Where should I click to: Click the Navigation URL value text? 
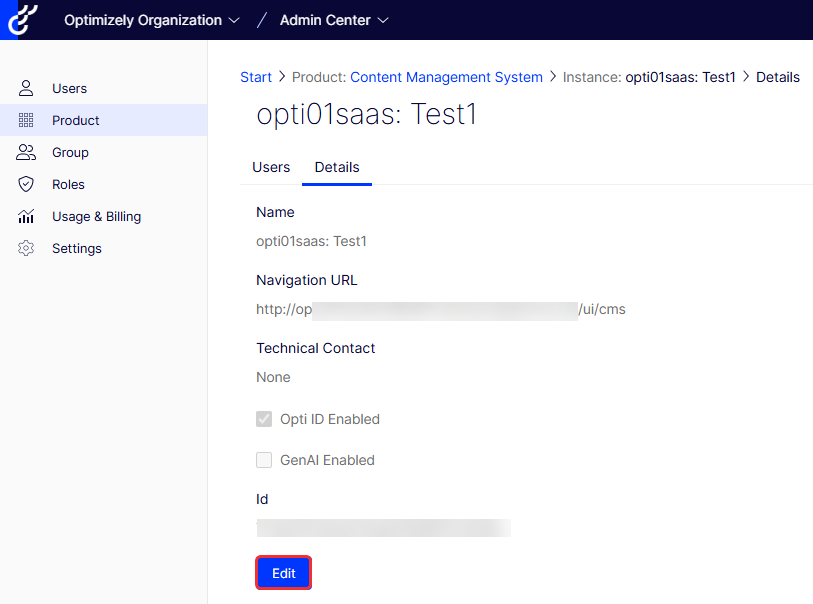pyautogui.click(x=440, y=310)
